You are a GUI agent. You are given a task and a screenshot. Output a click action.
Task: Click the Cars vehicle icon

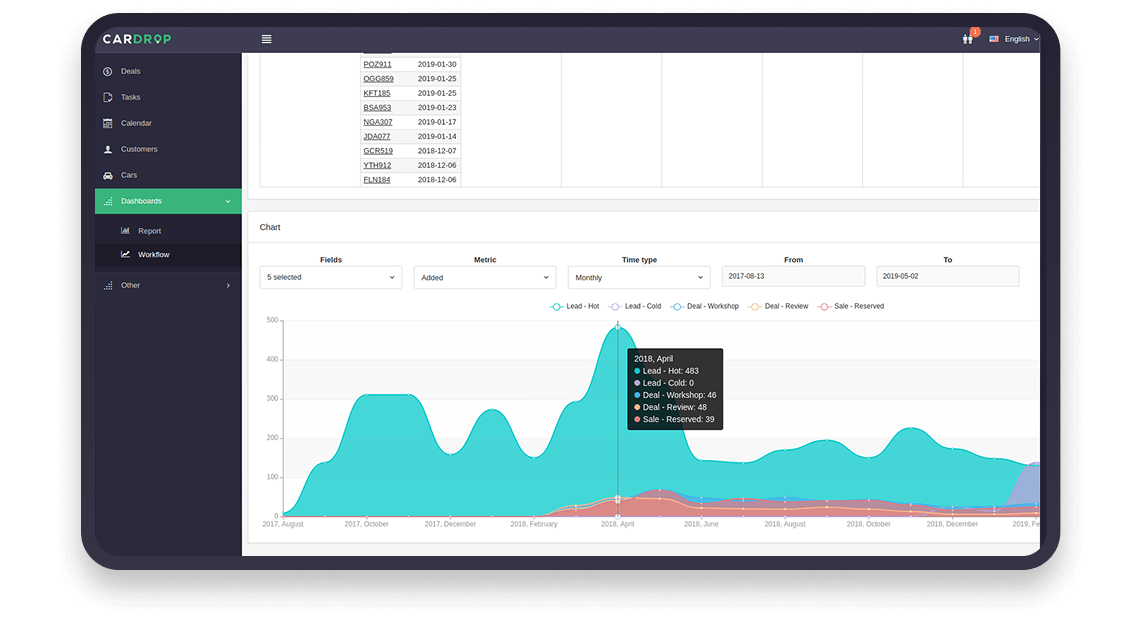pos(108,176)
